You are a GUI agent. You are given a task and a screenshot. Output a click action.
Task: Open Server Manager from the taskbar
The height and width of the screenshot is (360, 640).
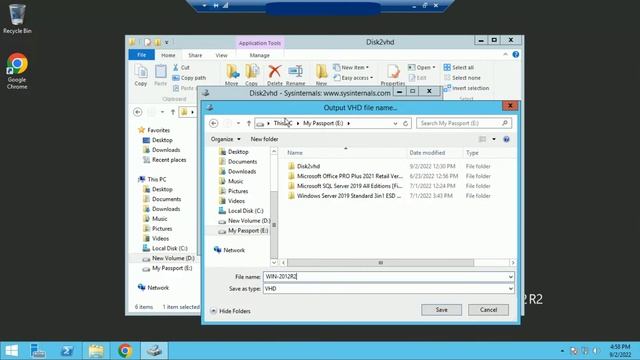pyautogui.click(x=38, y=351)
